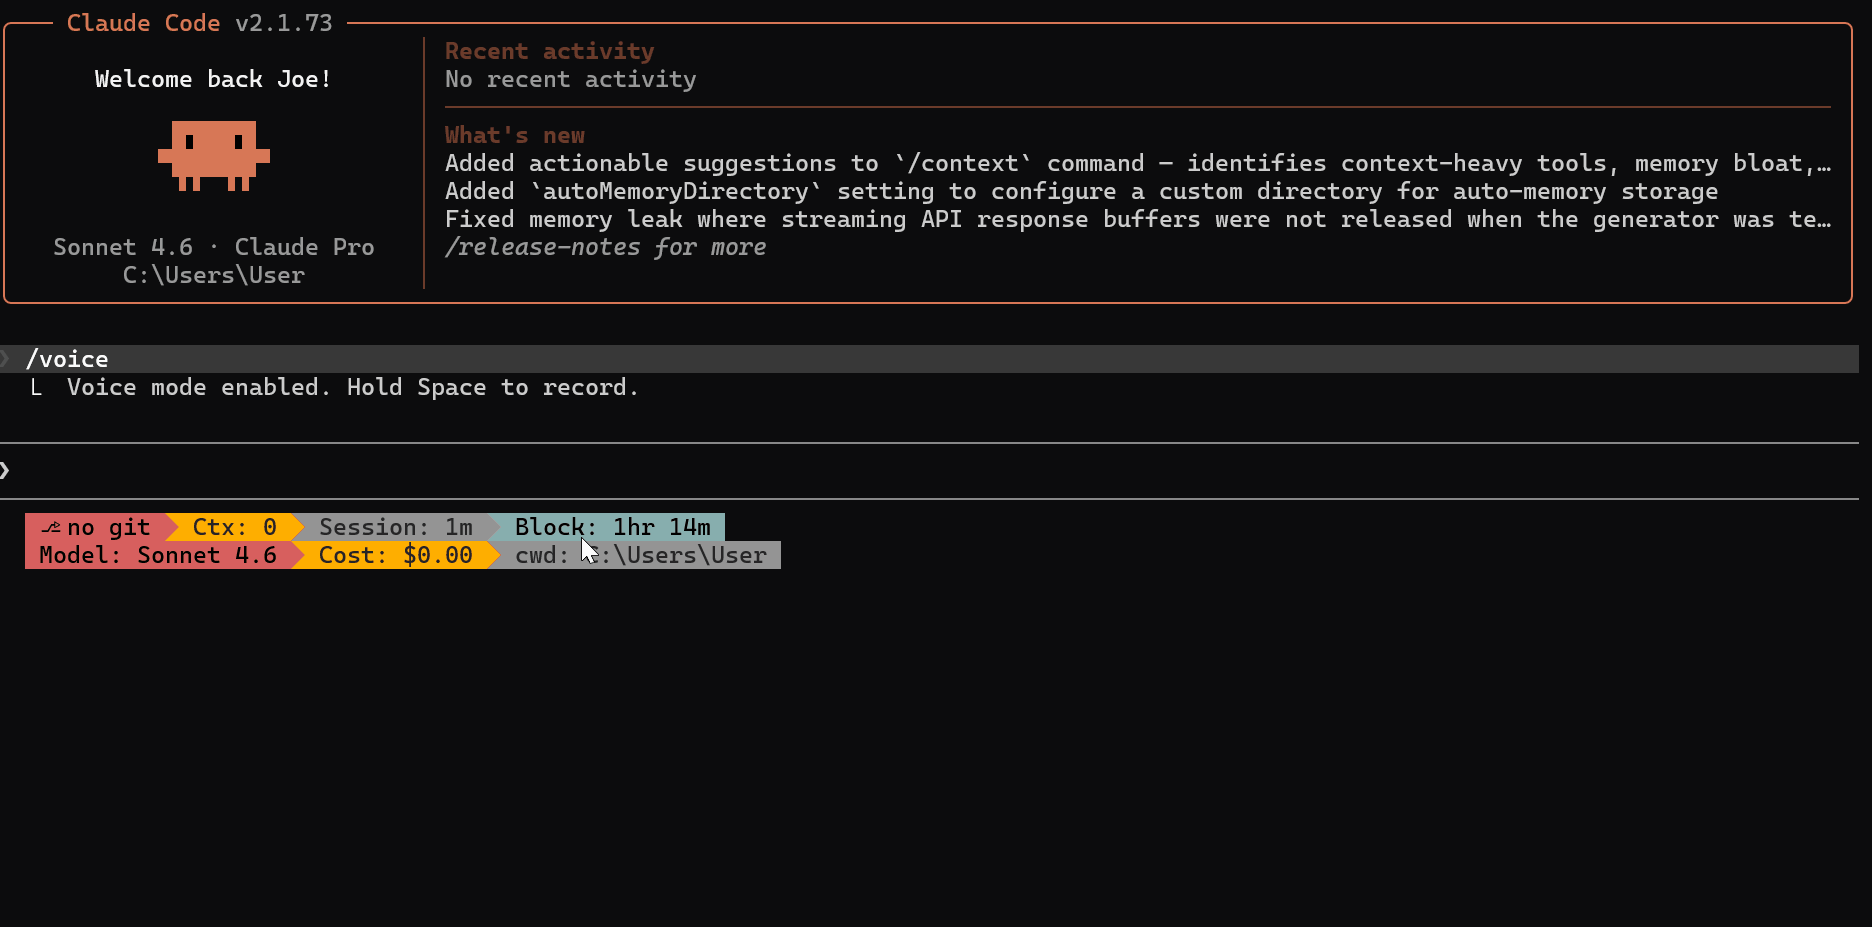Screen dimensions: 1872x927
Task: Click the '/release-notes for more' text
Action: click(605, 247)
